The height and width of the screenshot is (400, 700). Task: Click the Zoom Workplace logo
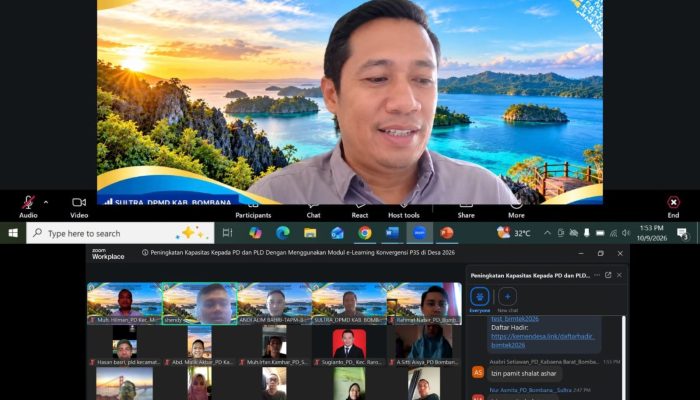108,254
